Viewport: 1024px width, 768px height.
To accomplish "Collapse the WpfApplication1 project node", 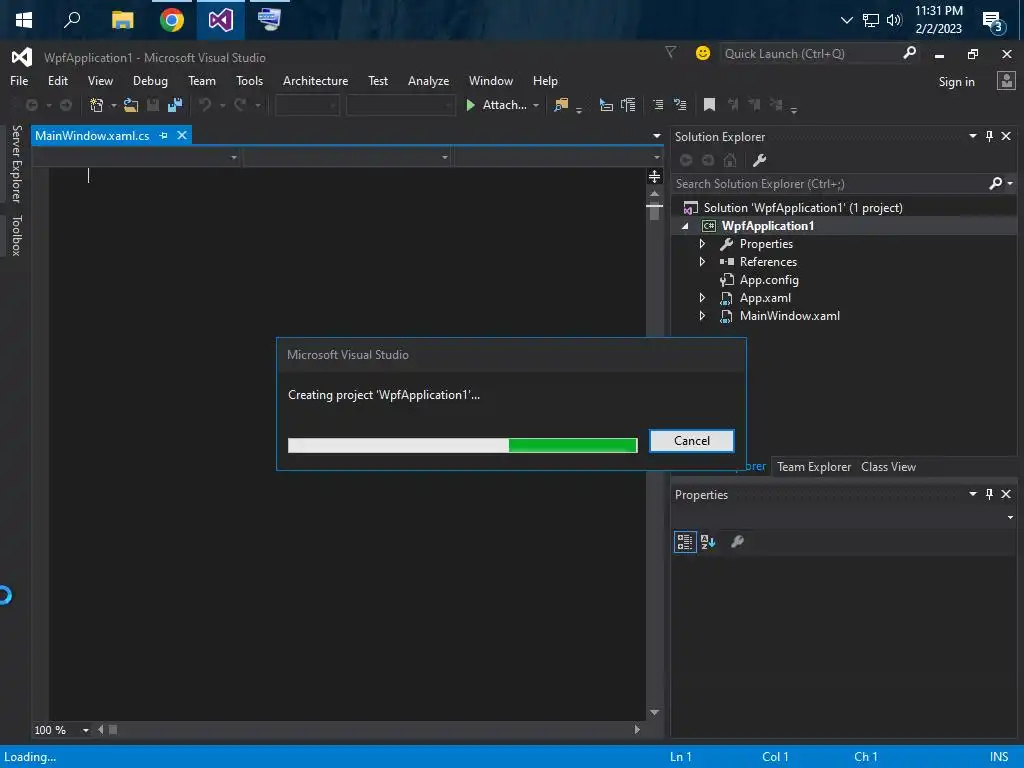I will click(685, 226).
